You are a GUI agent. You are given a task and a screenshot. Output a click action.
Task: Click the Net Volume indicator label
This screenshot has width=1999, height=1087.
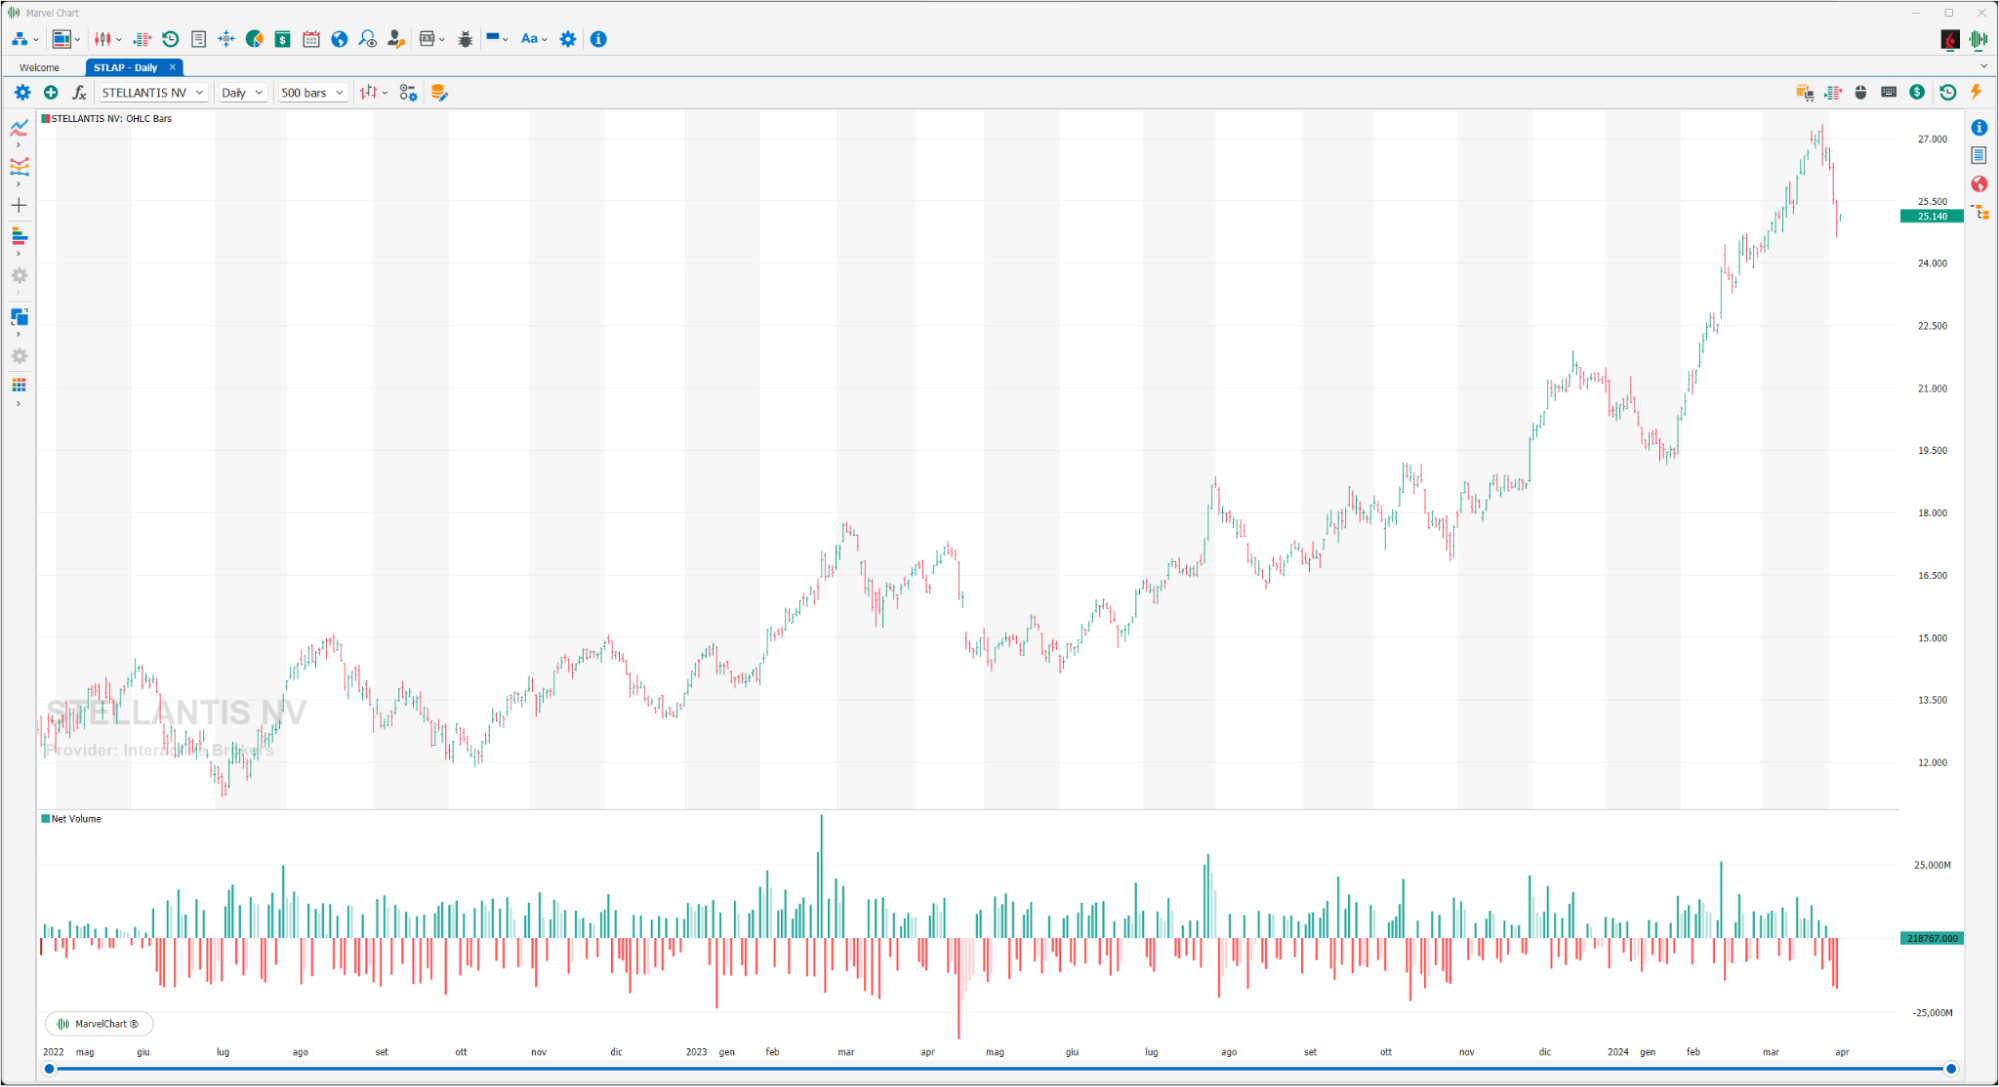pos(71,819)
